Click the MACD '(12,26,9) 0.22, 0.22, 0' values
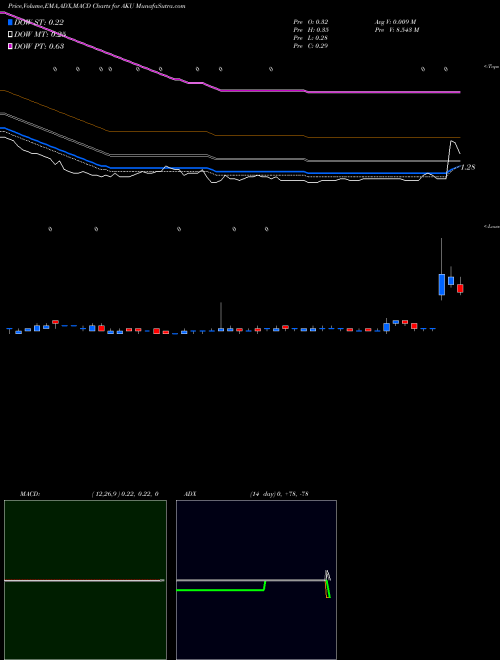The image size is (500, 660). pyautogui.click(x=125, y=493)
